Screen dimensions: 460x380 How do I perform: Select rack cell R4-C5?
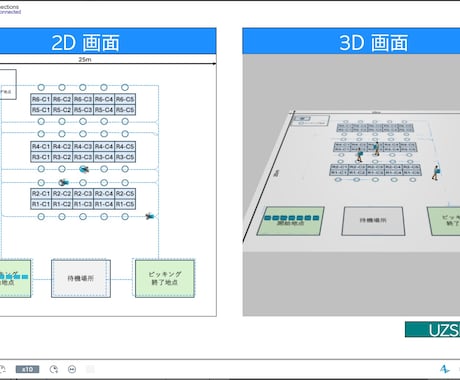pos(125,146)
